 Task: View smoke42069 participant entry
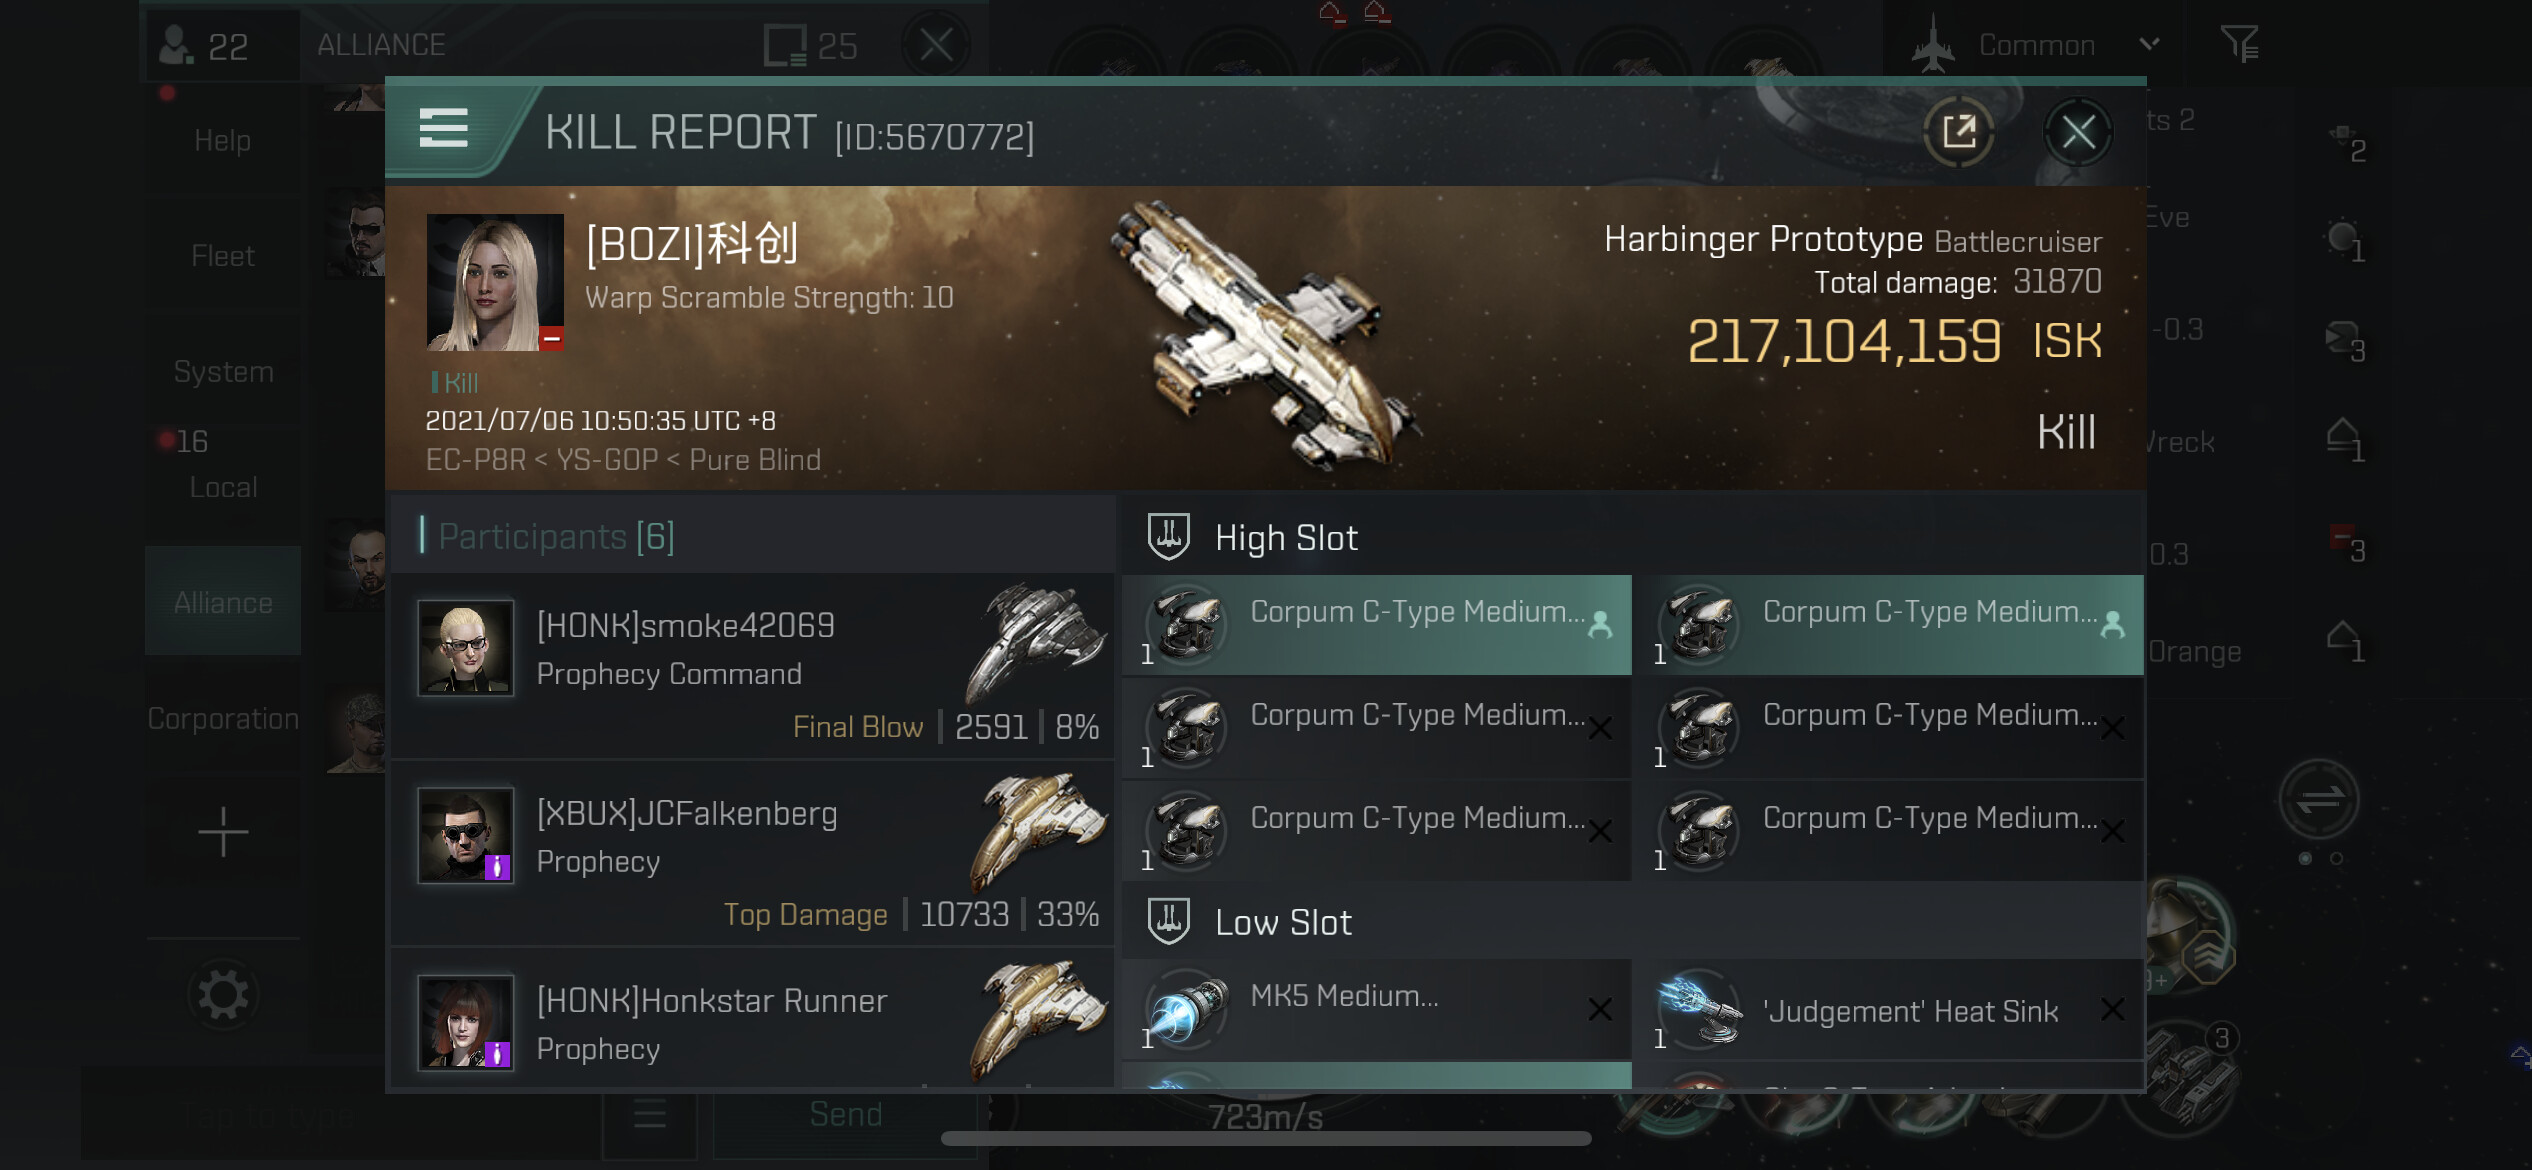753,666
